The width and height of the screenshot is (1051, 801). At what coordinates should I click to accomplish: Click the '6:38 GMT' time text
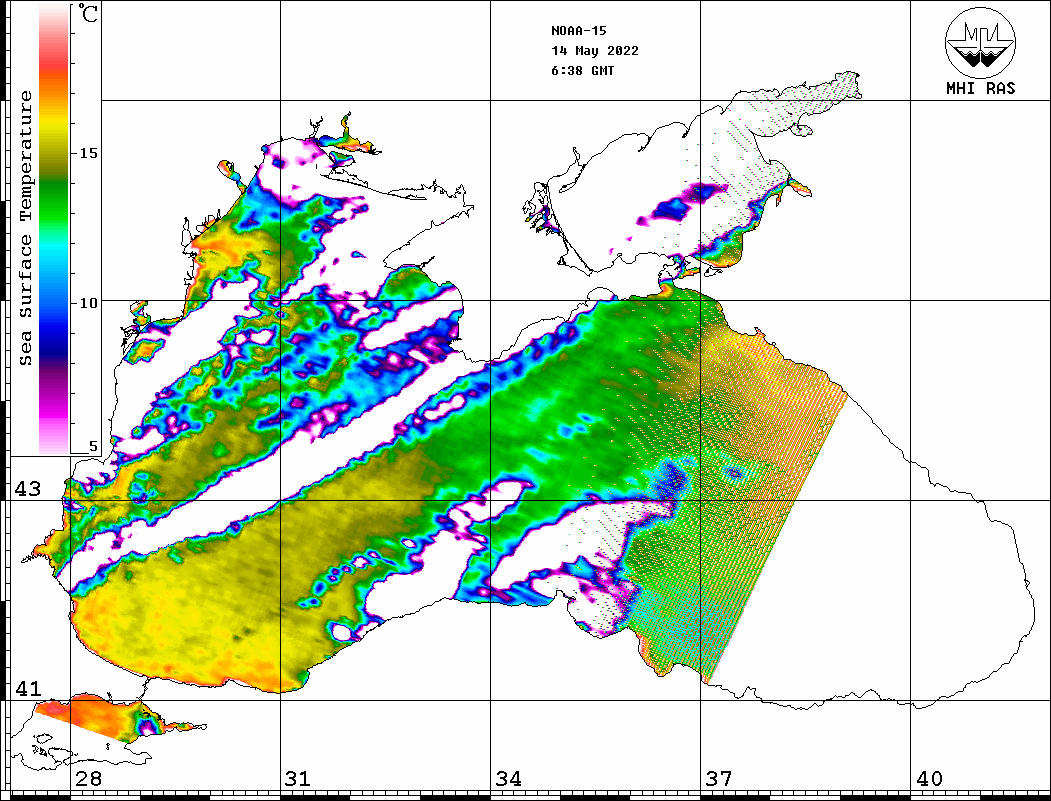(x=582, y=70)
